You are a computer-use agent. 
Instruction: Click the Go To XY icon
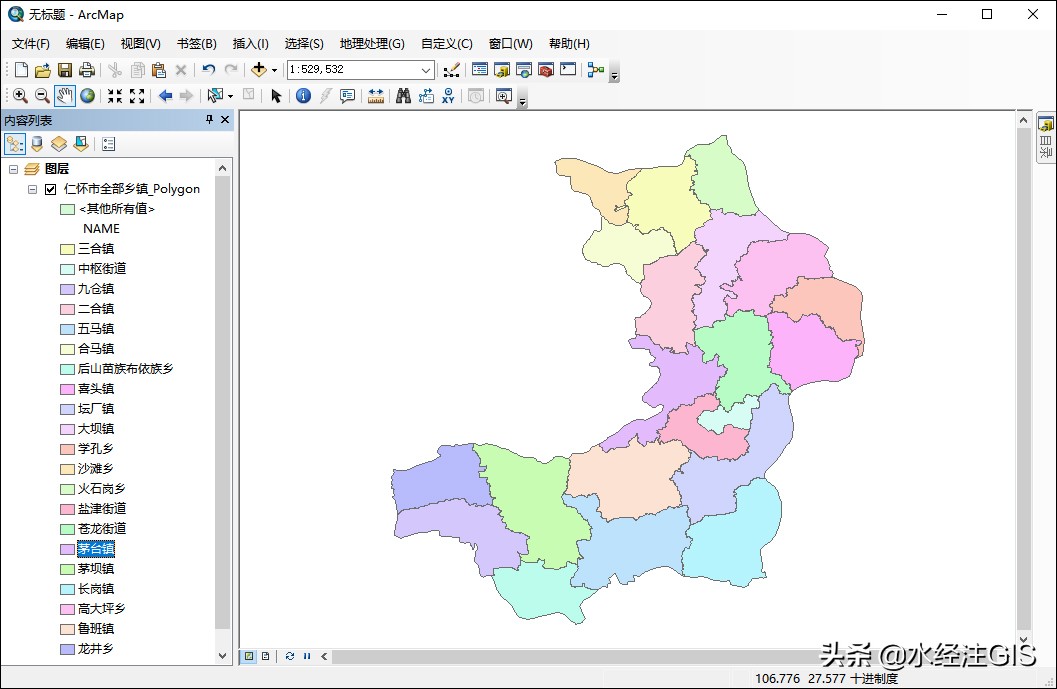(448, 96)
